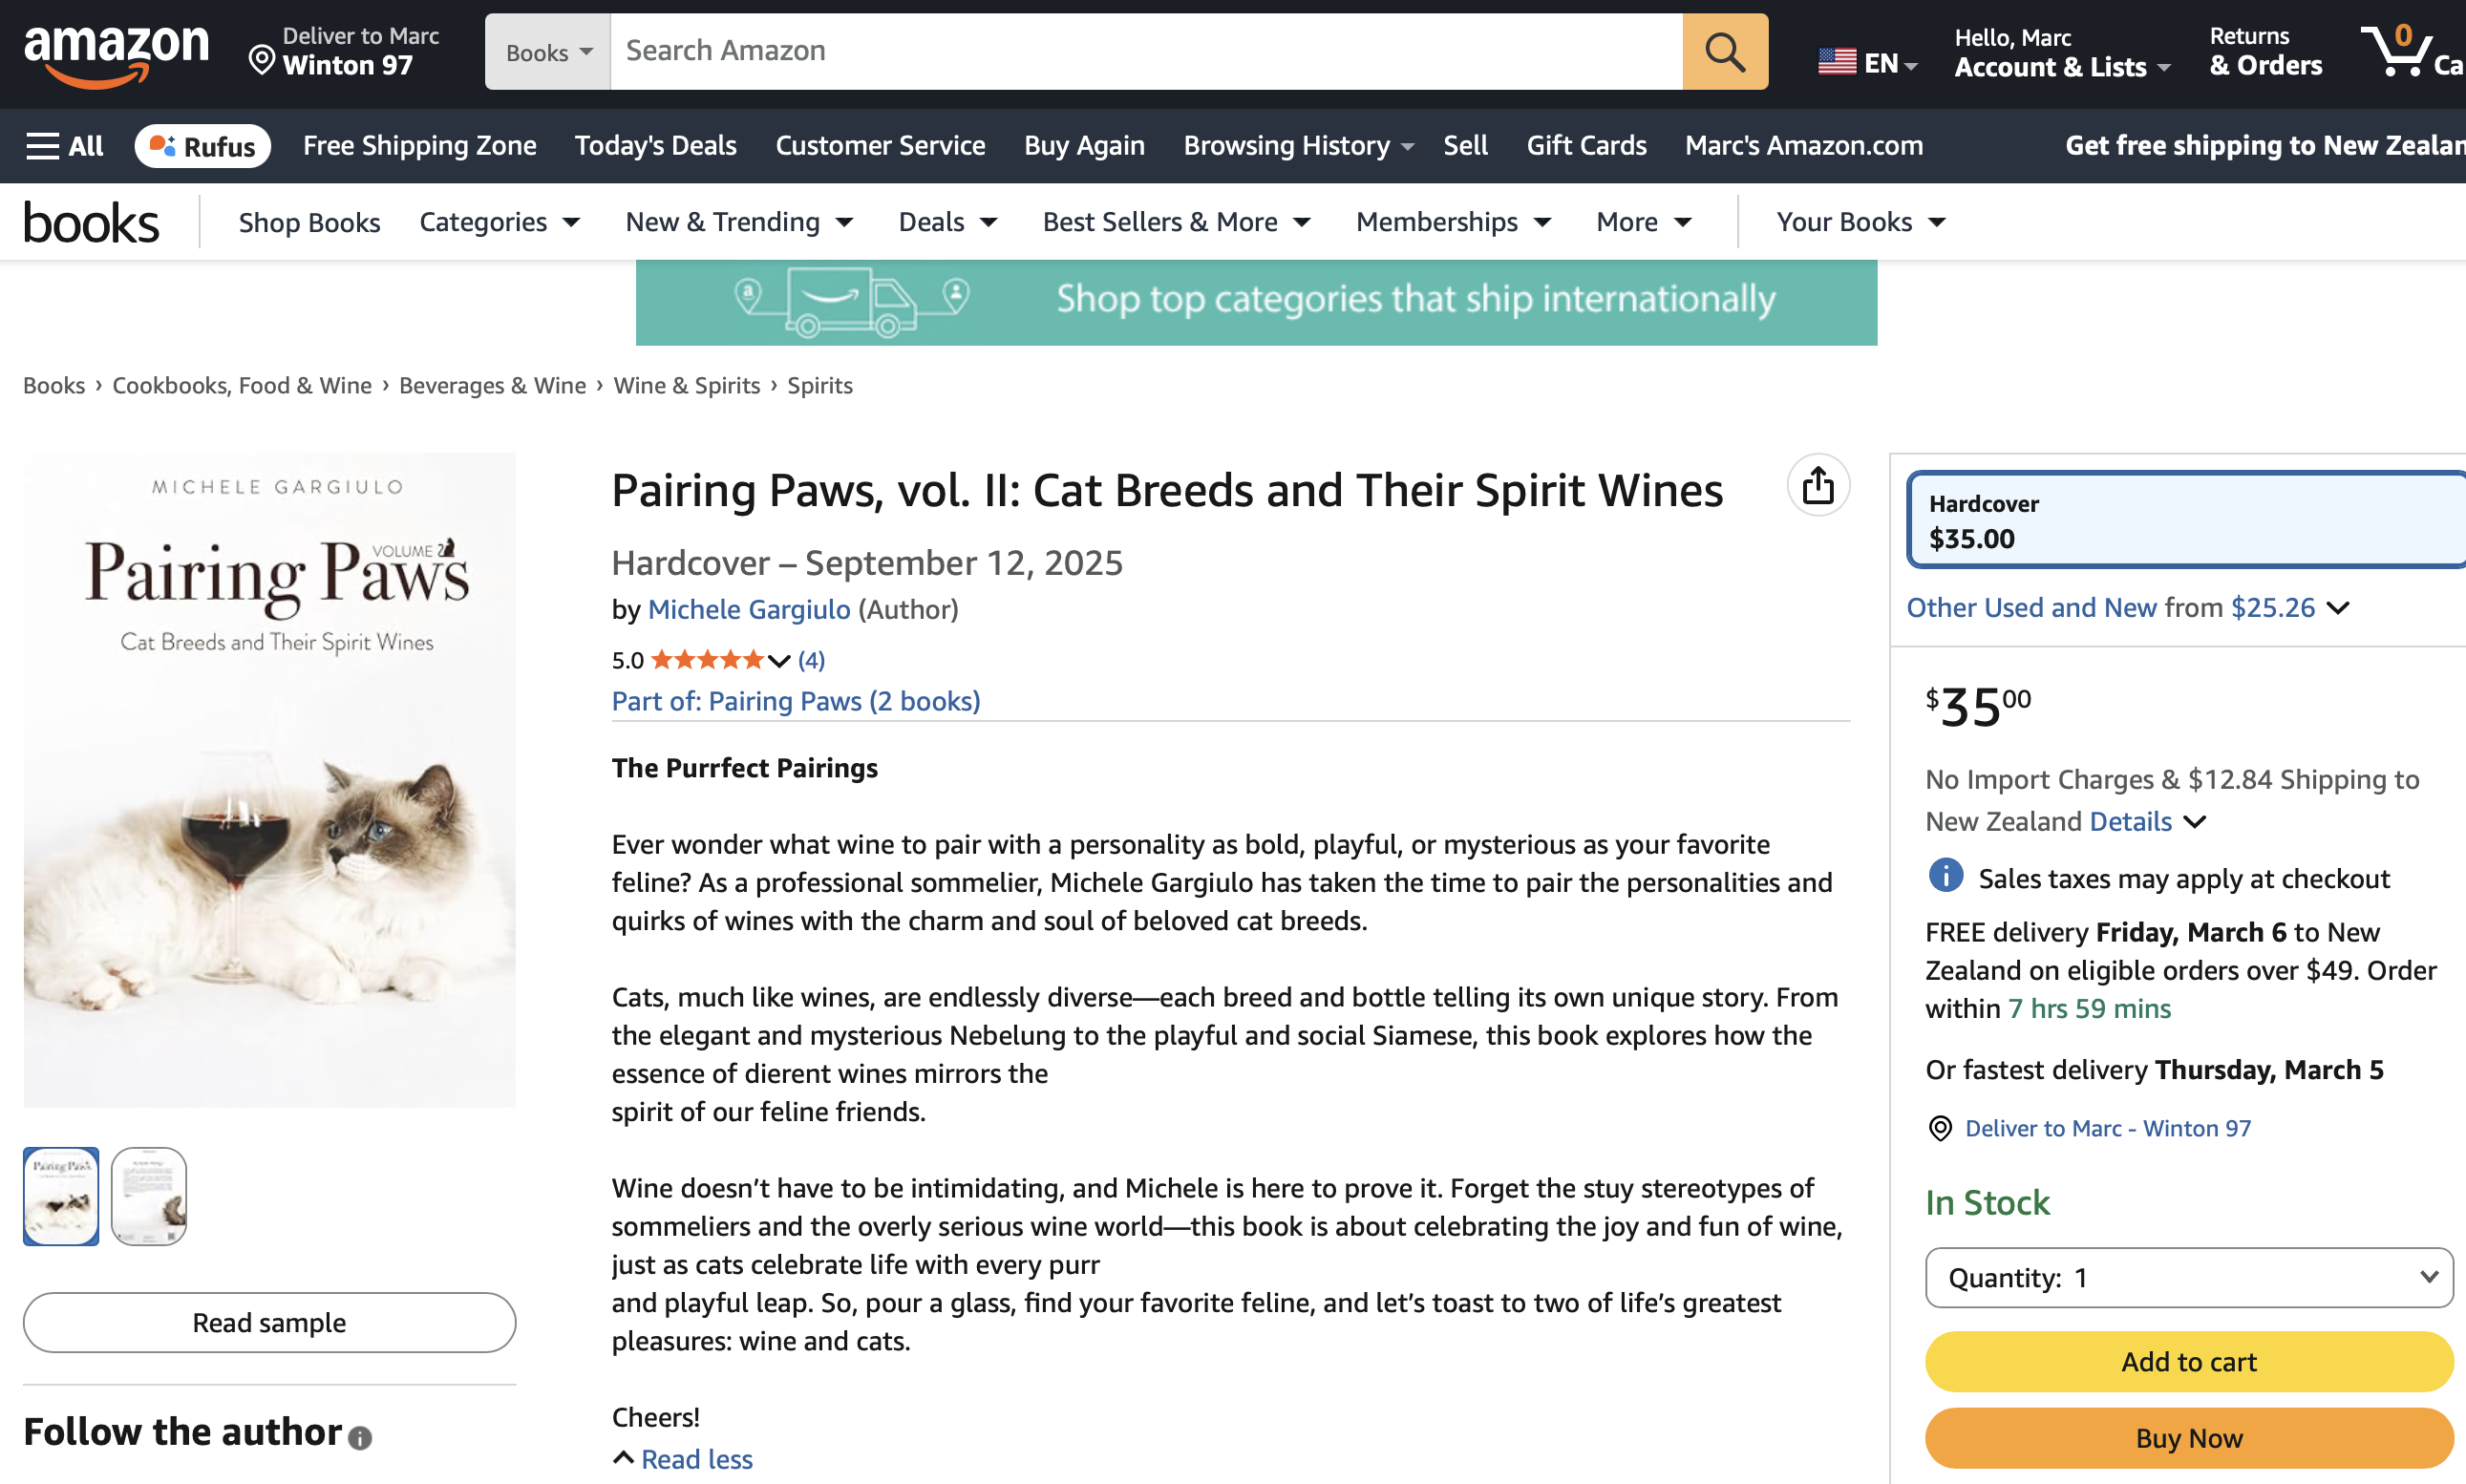This screenshot has height=1484, width=2466.
Task: Open the star rating breakdown chevron
Action: click(x=779, y=661)
